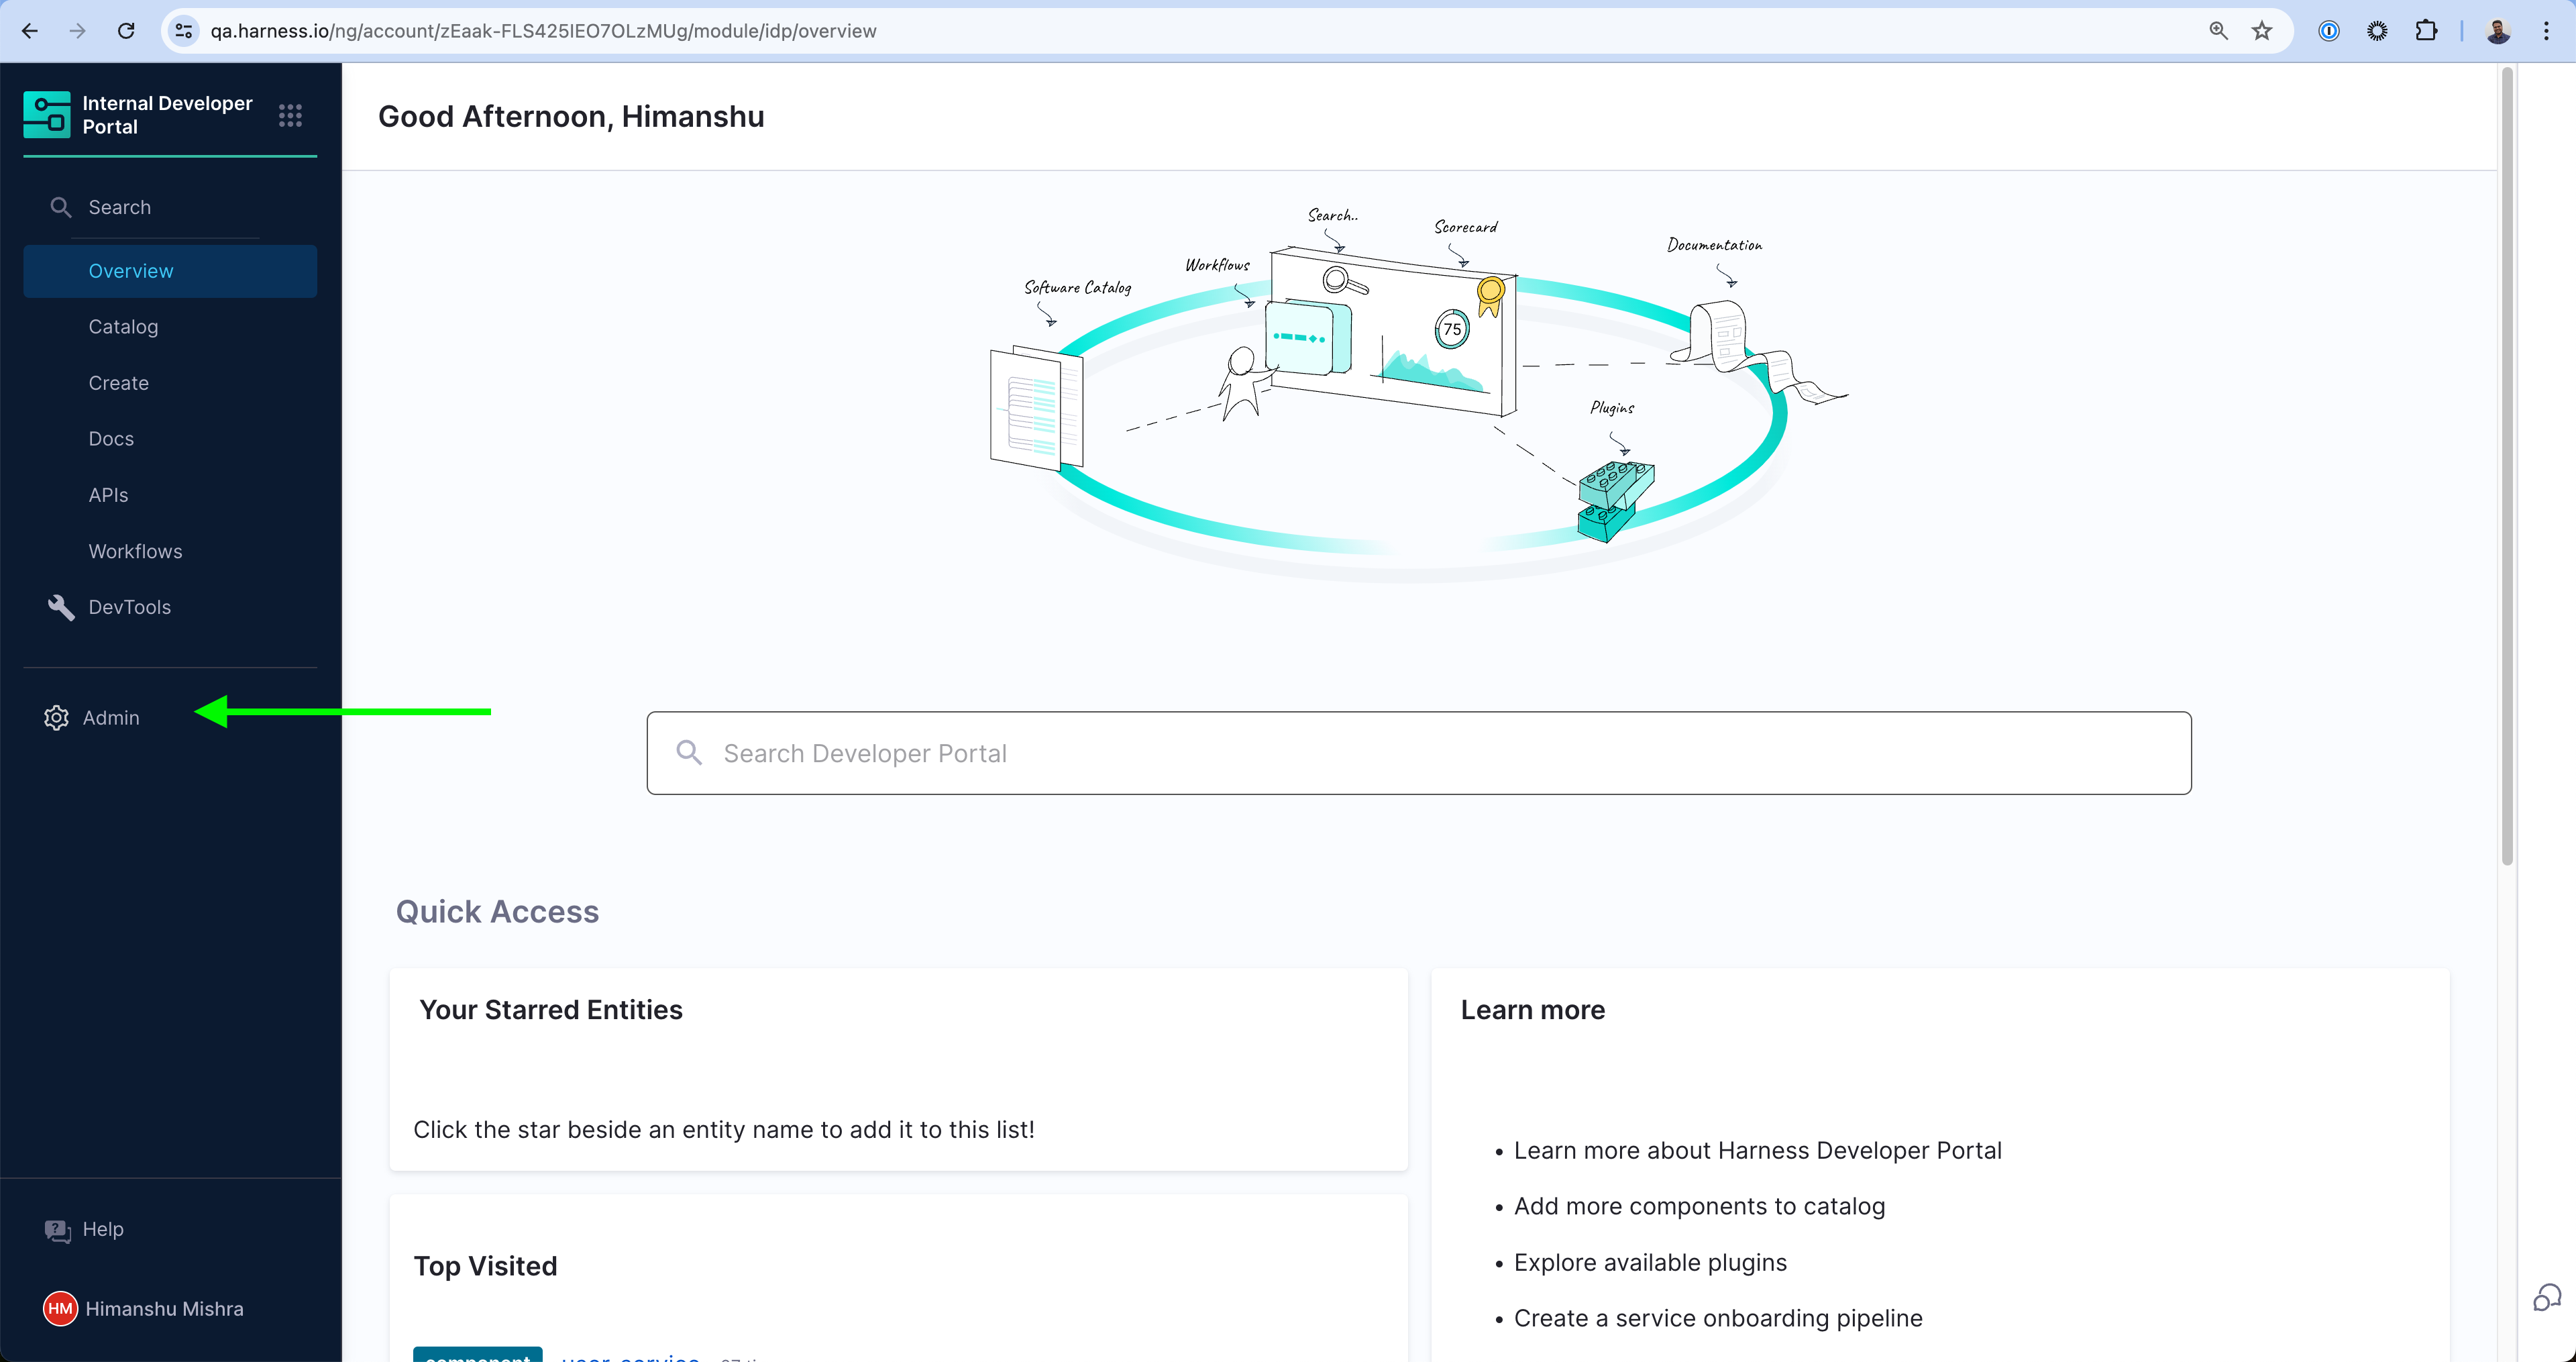
Task: Open site information in address bar
Action: [x=184, y=31]
